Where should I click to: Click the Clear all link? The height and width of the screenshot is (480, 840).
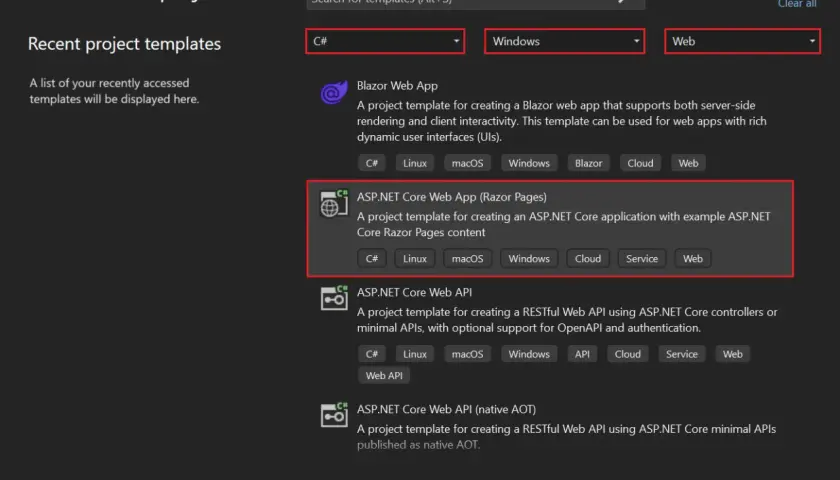point(797,4)
